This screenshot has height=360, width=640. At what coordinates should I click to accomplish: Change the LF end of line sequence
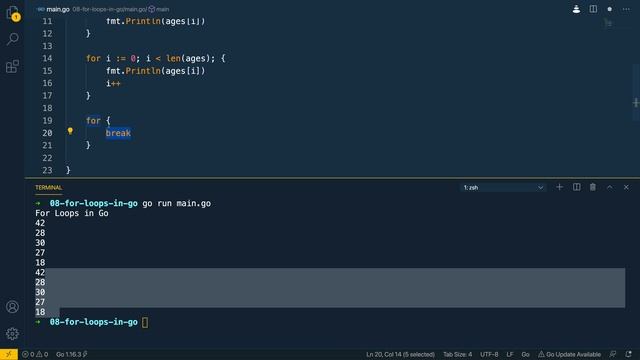pyautogui.click(x=510, y=354)
